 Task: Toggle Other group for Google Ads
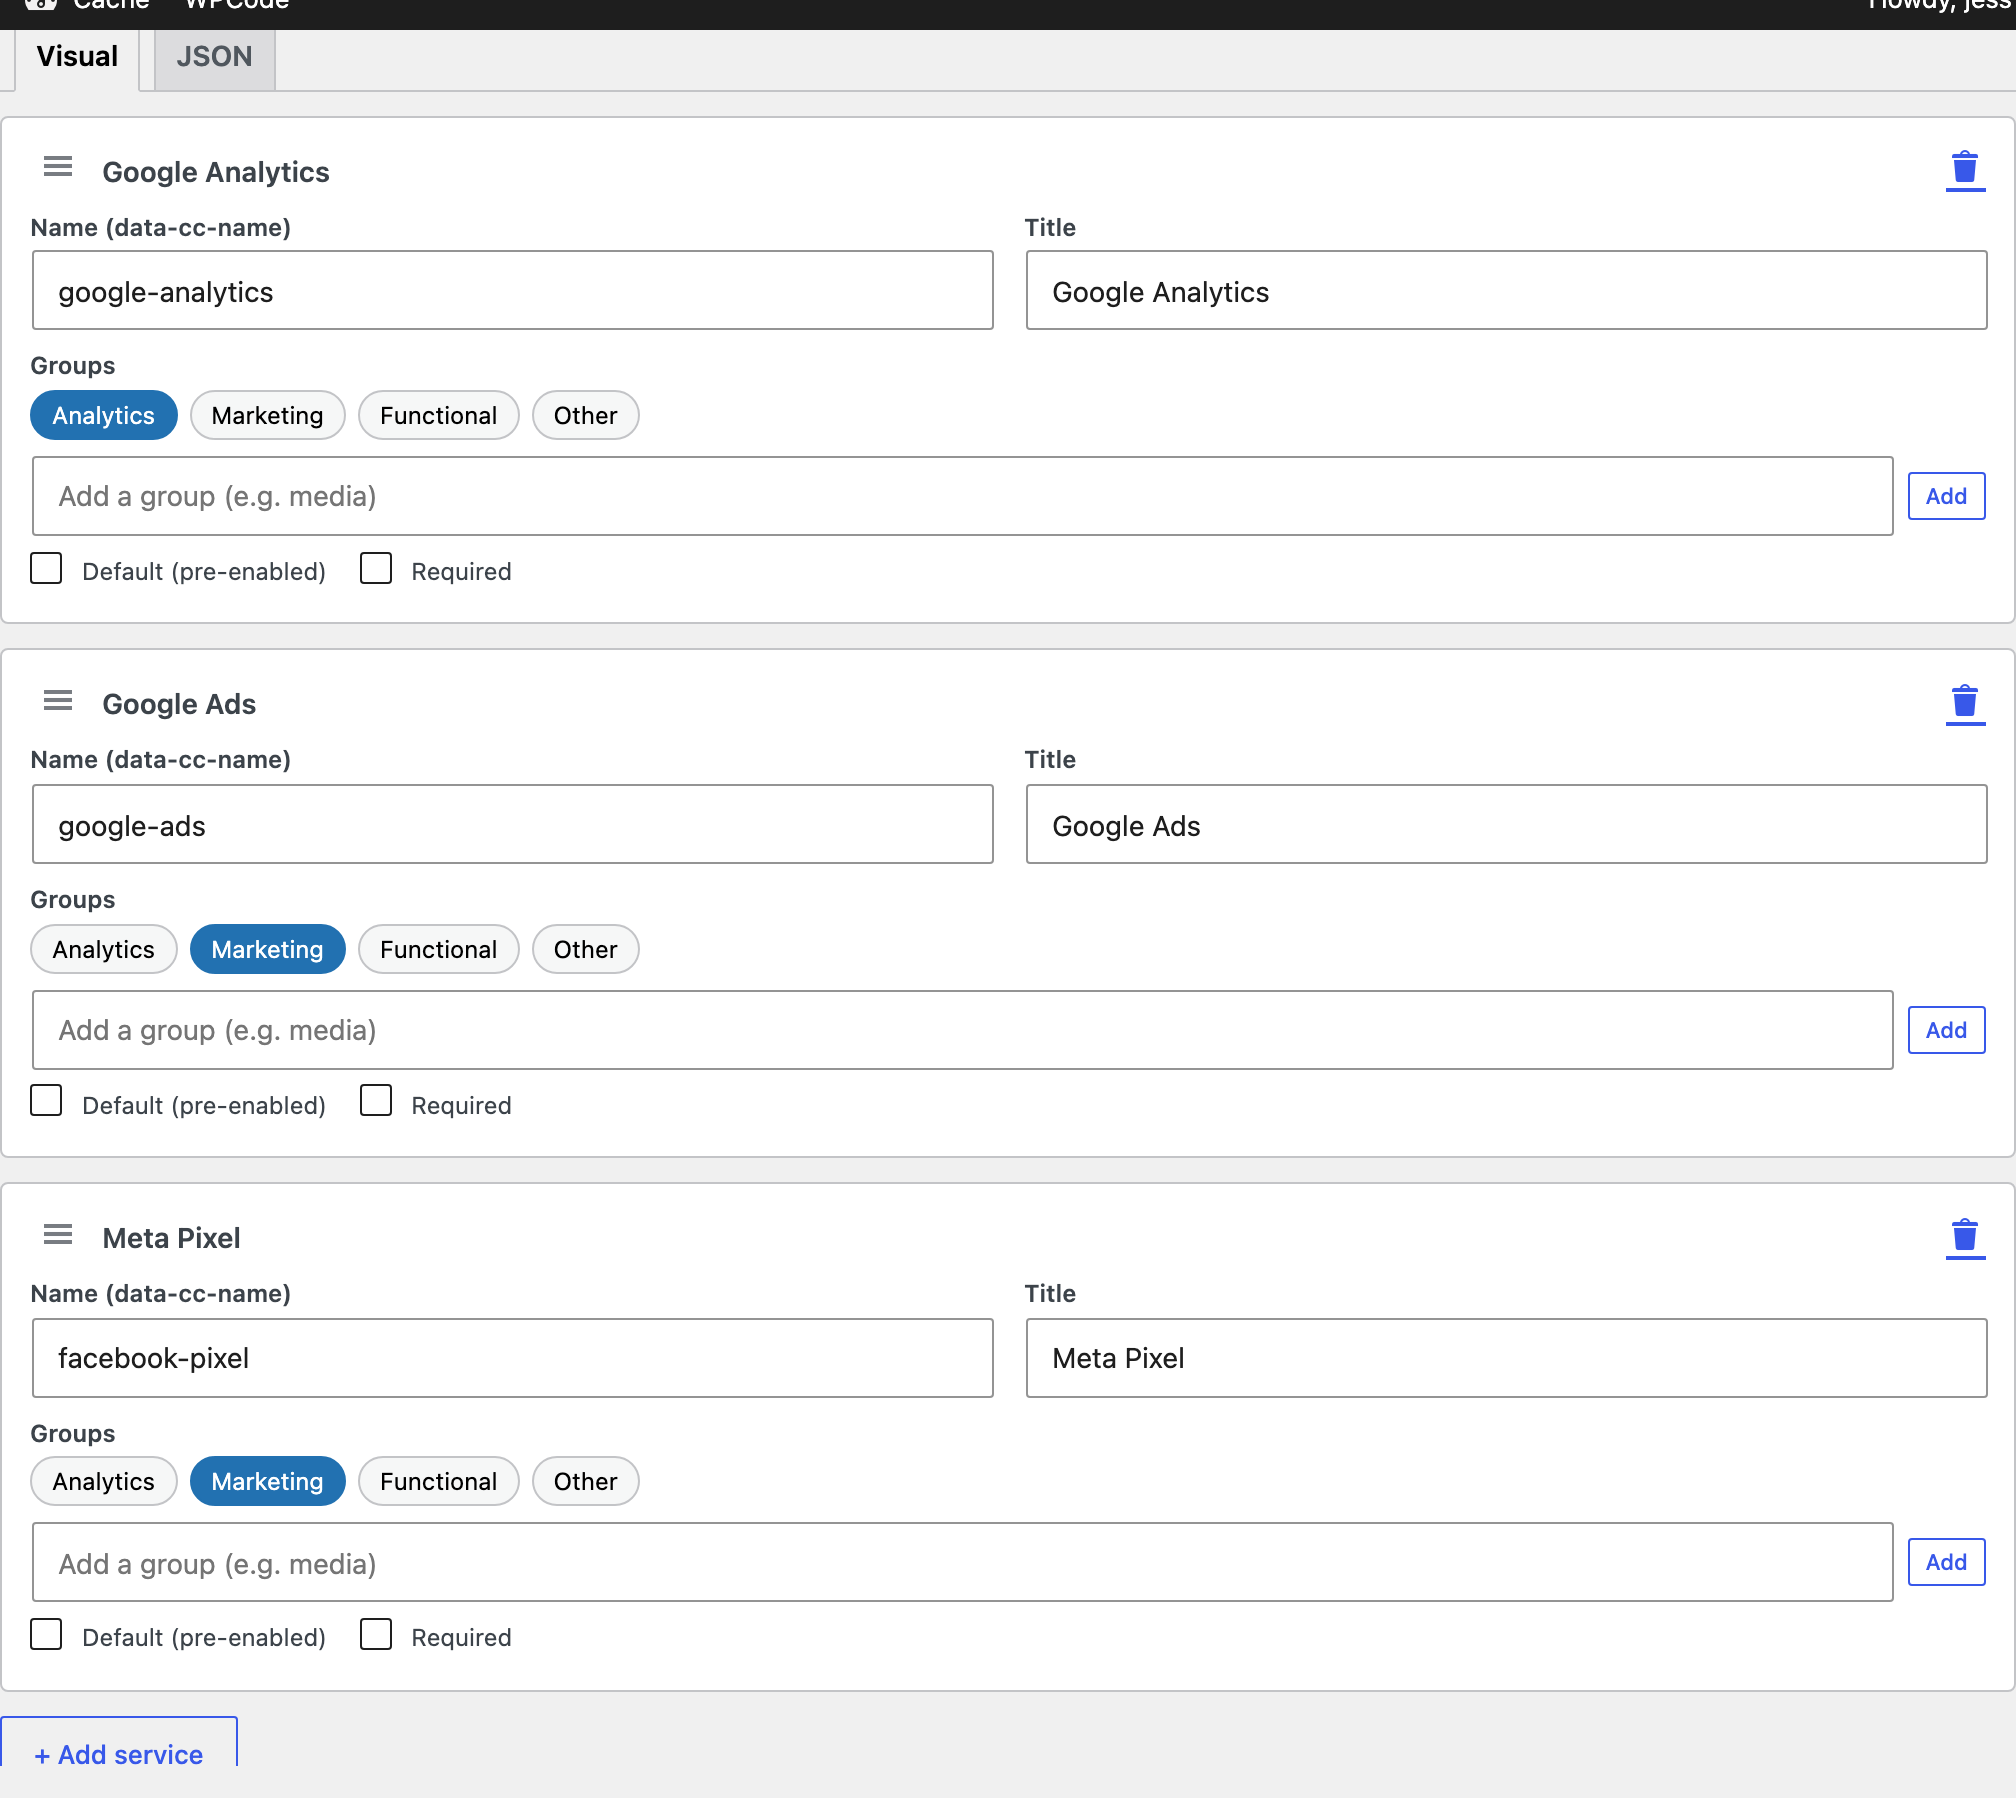tap(585, 950)
